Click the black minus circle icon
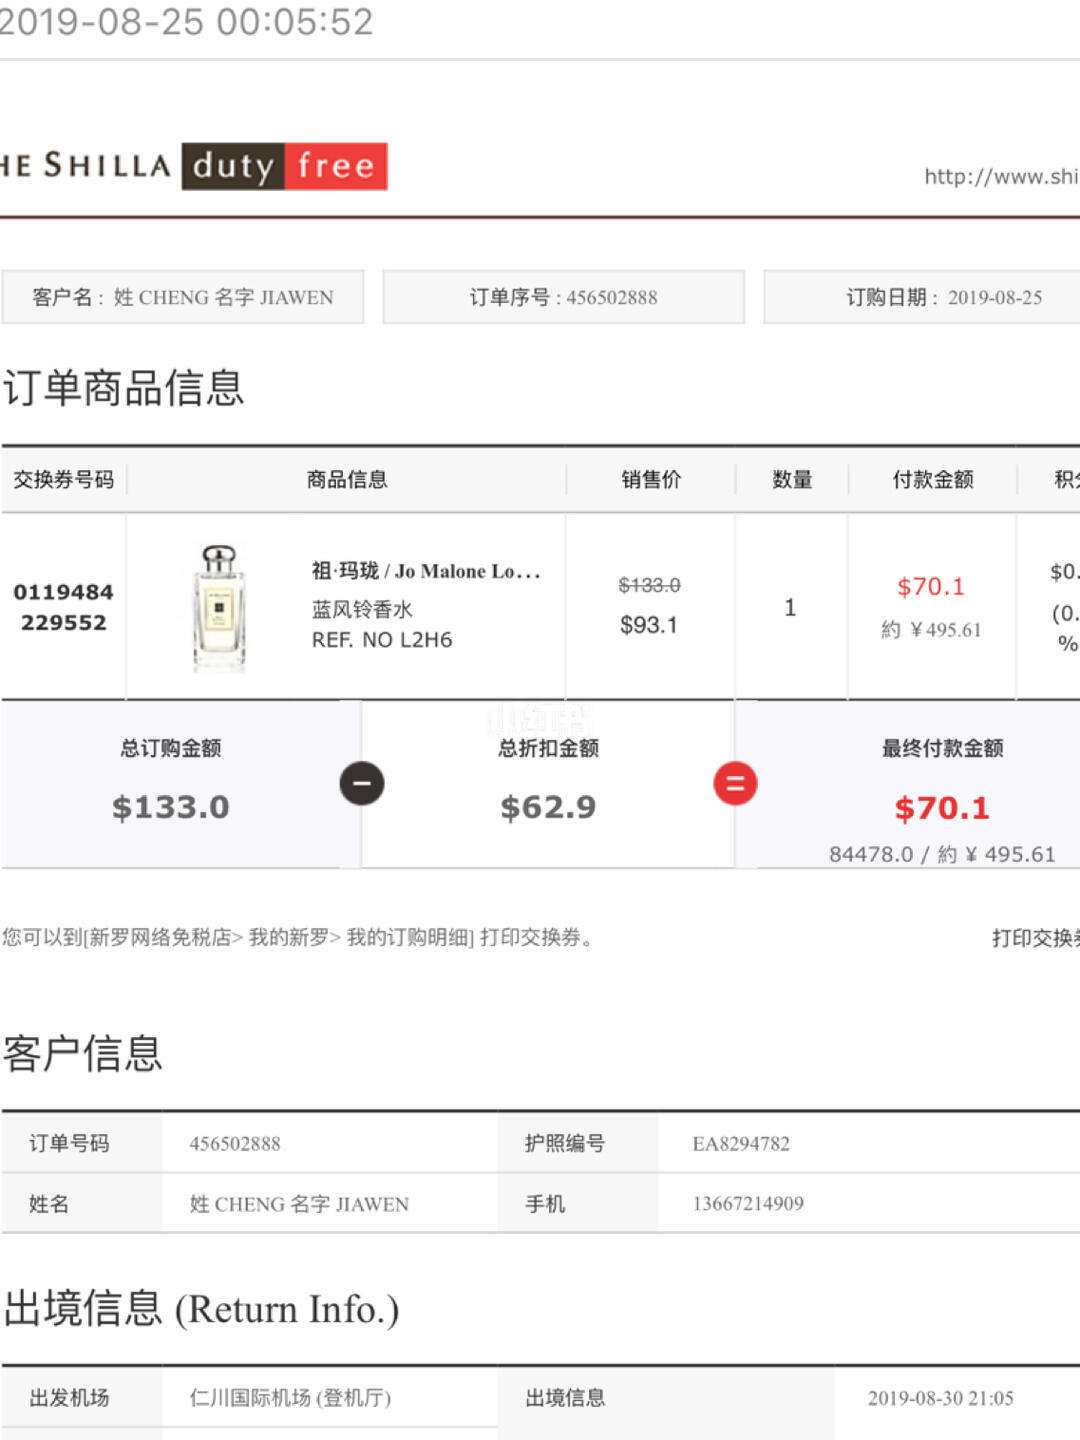The image size is (1080, 1440). tap(362, 783)
